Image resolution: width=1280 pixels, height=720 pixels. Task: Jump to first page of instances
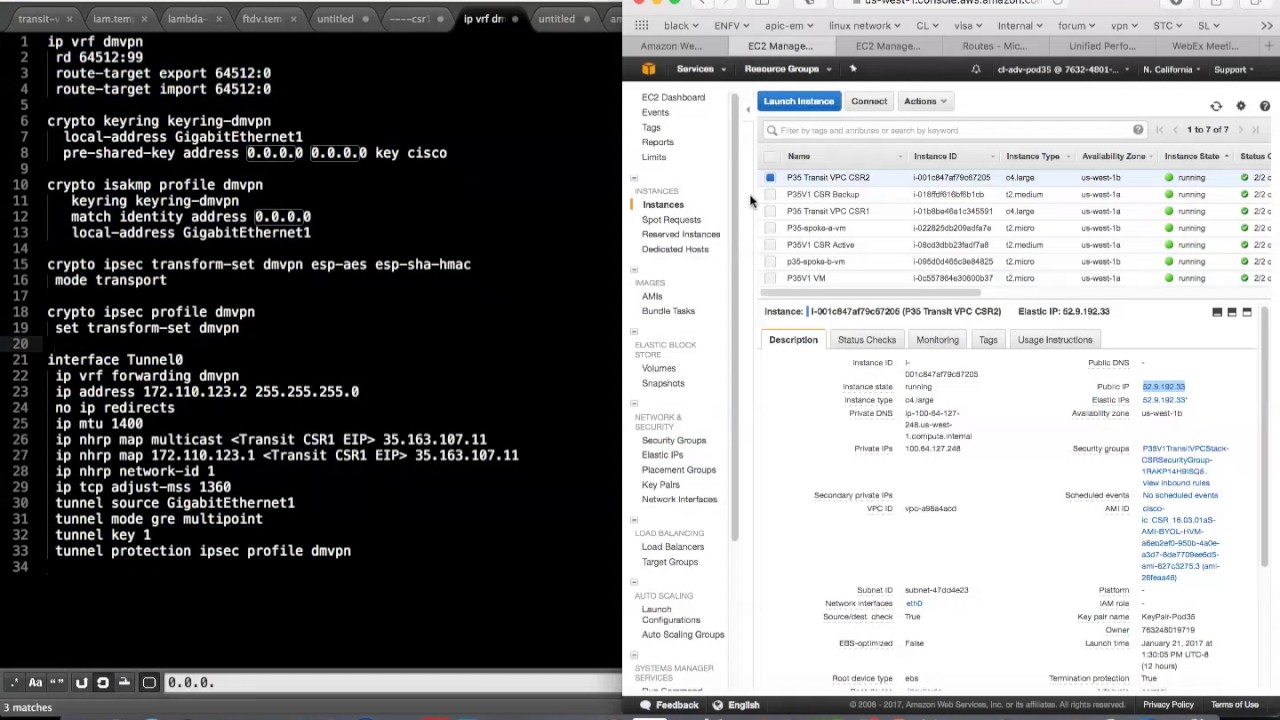[1159, 130]
